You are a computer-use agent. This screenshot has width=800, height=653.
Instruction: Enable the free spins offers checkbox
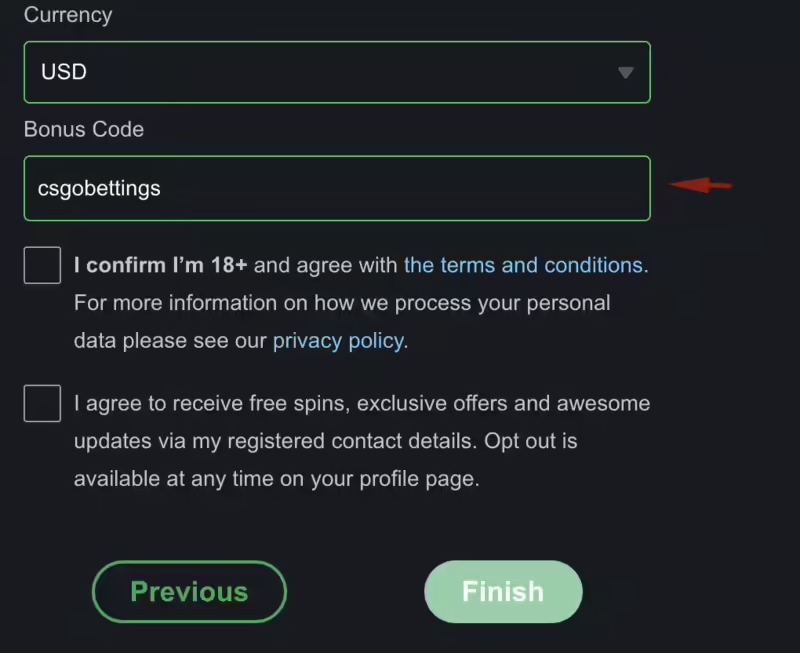point(42,404)
